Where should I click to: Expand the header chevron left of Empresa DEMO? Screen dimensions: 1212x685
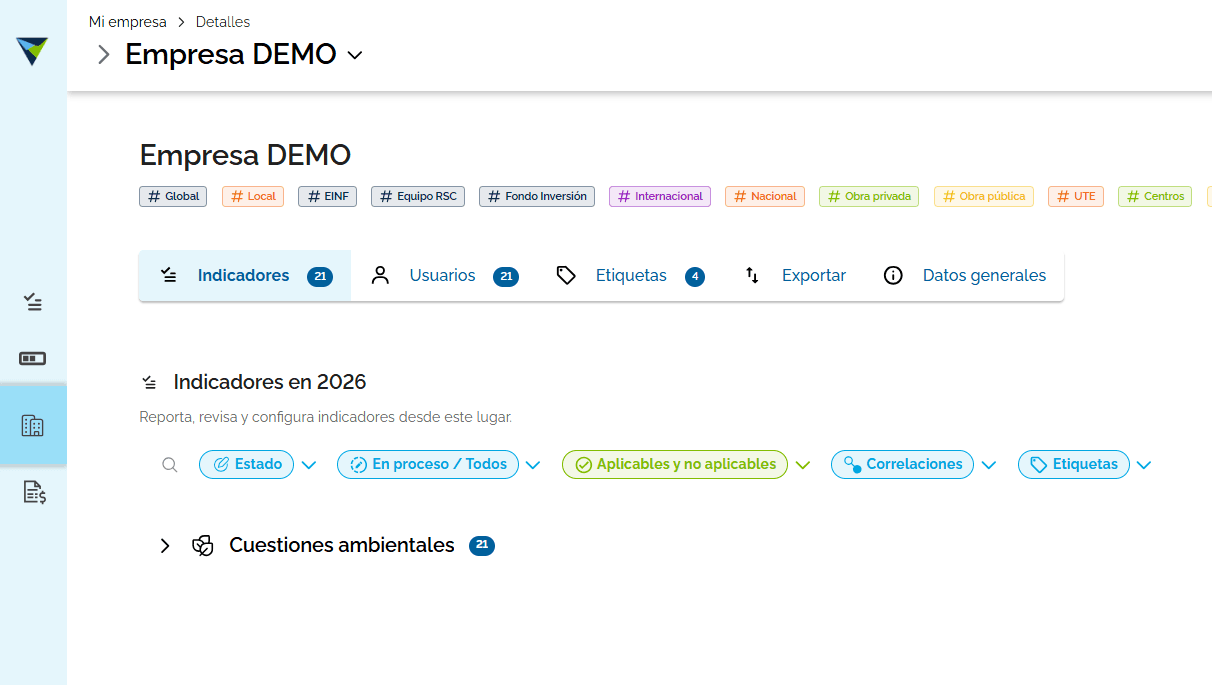click(103, 55)
